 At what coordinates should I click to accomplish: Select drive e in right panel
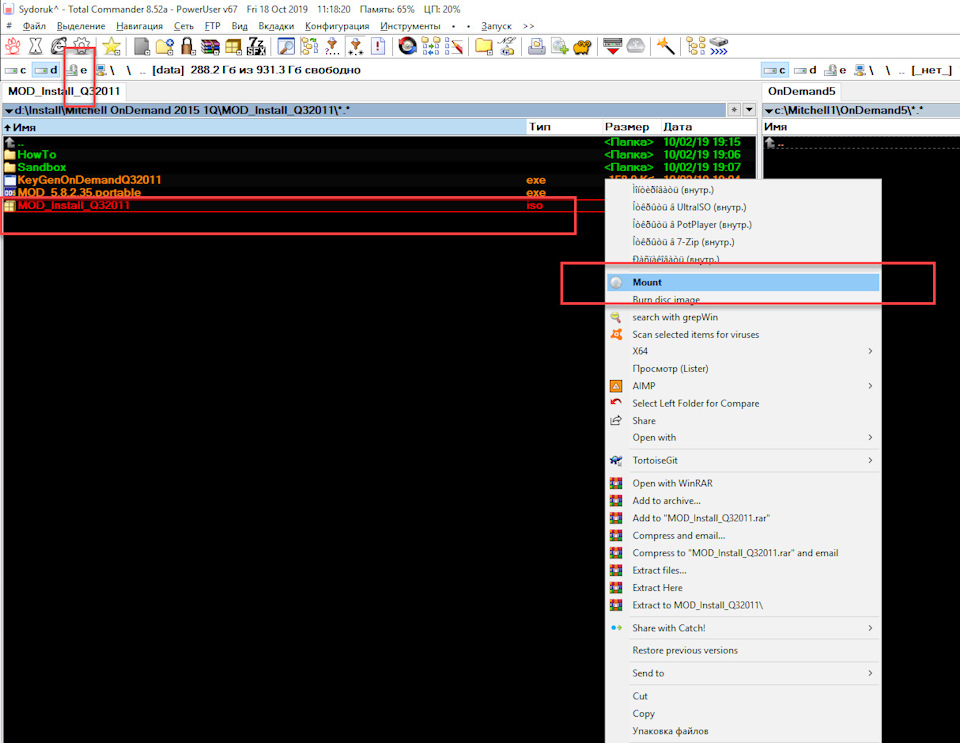836,70
